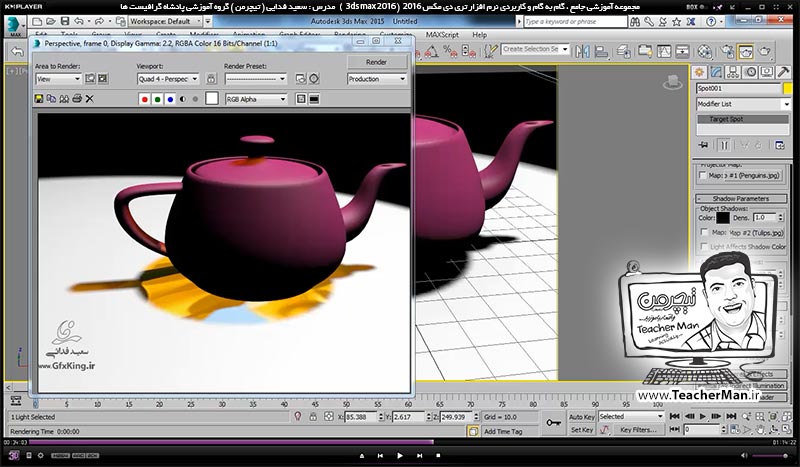Open the Hierarchy panel tab
800x467 pixels.
pos(733,72)
